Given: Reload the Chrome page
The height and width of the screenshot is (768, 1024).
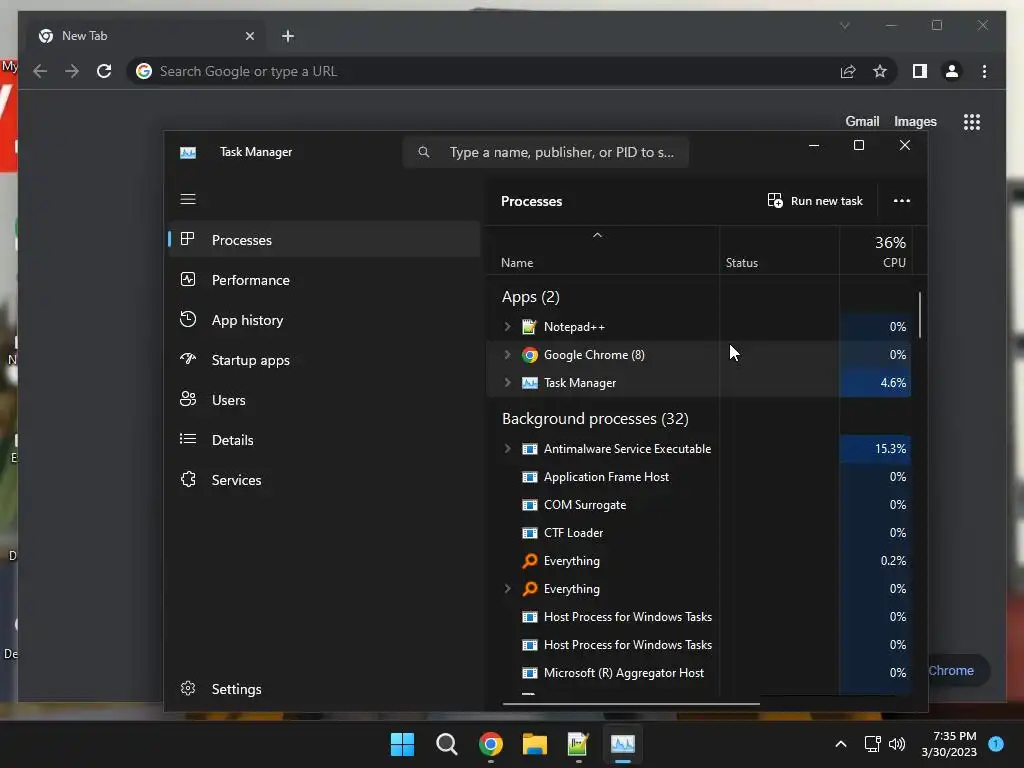Looking at the screenshot, I should [x=104, y=71].
